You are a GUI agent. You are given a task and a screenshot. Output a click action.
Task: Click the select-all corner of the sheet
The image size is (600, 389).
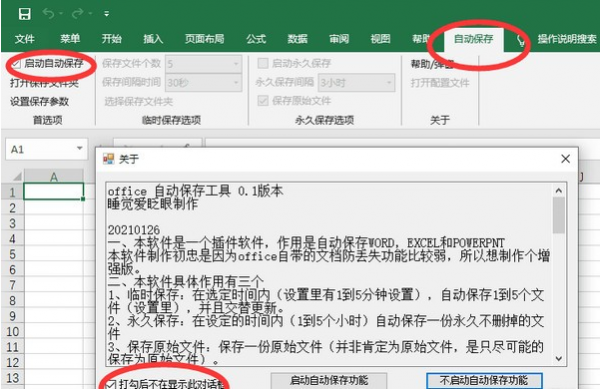17,177
